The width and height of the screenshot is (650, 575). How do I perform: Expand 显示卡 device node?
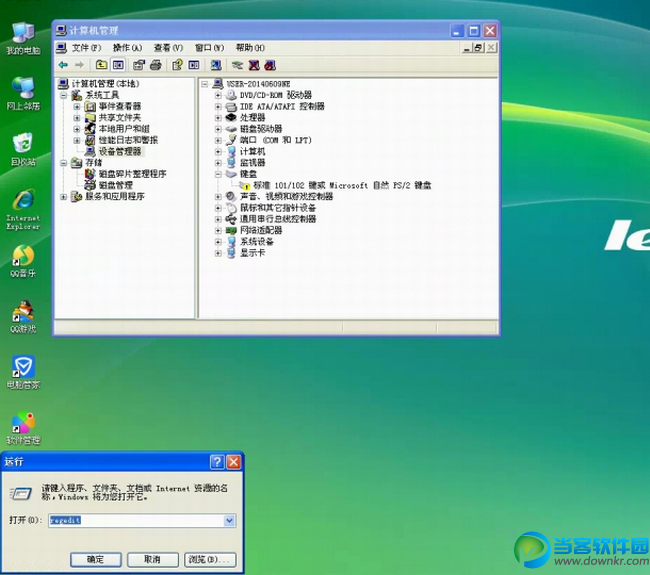coord(218,253)
